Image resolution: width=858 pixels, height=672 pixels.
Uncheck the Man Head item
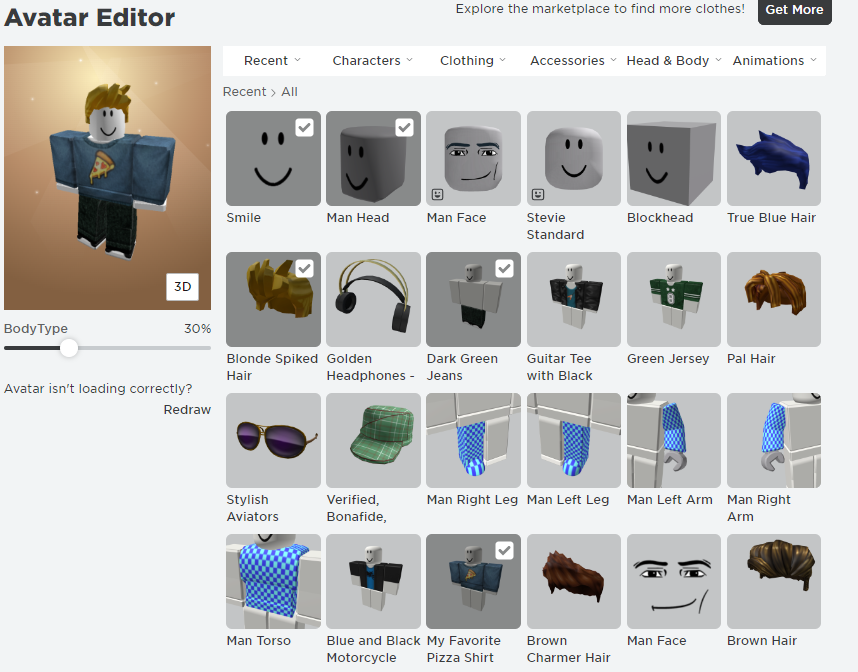(404, 128)
